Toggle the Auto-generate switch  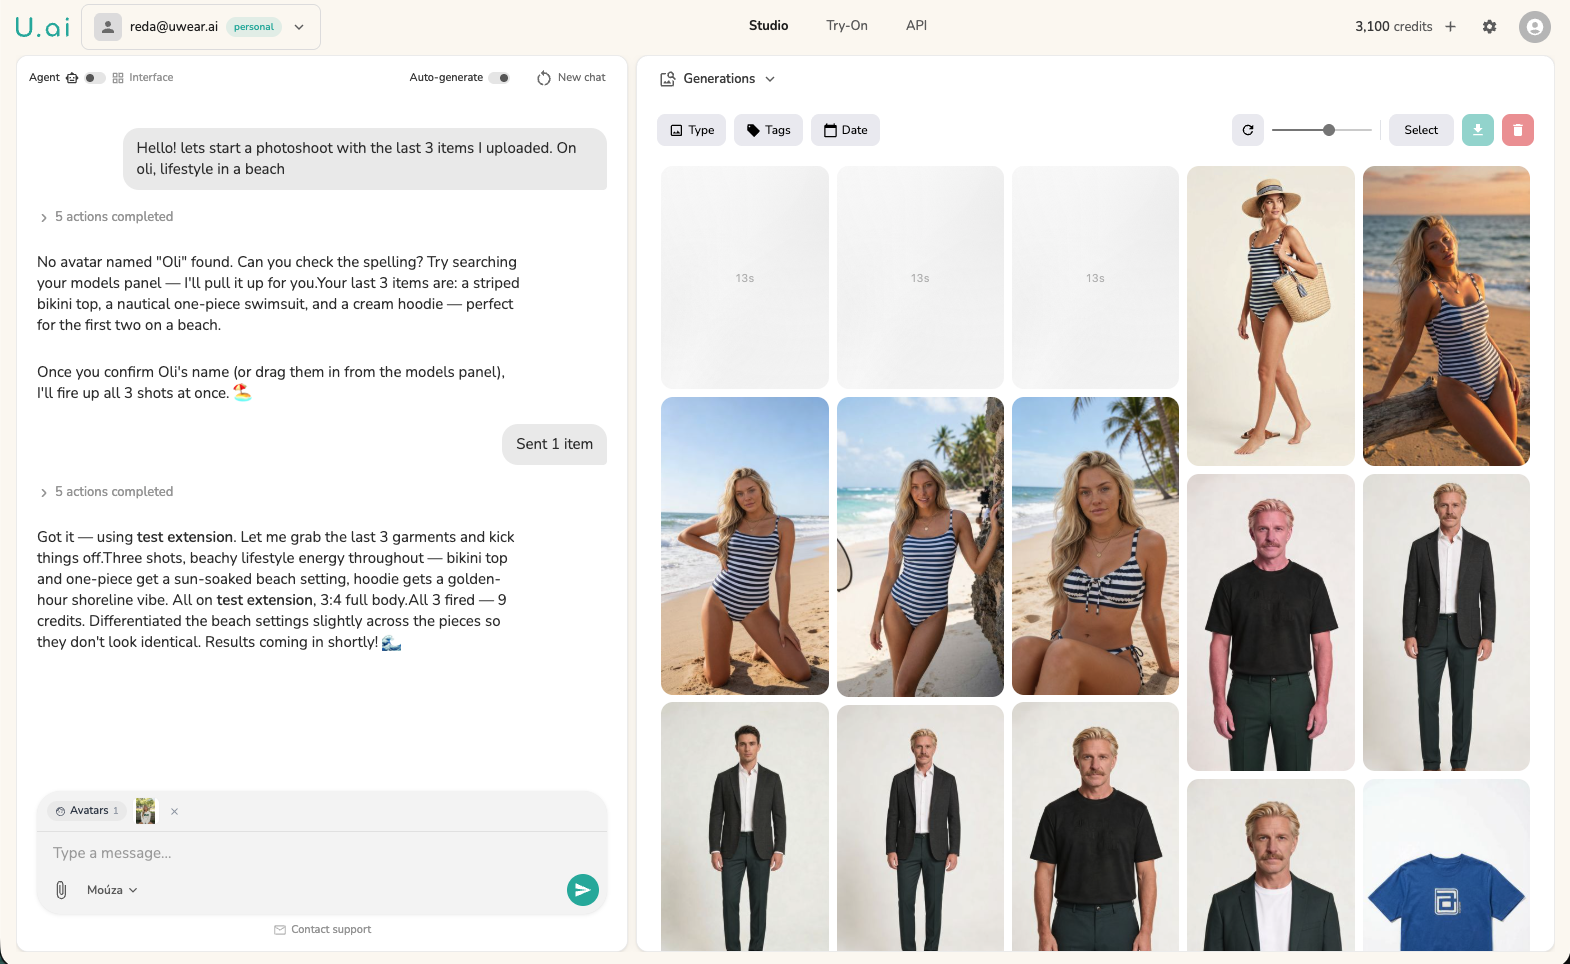click(x=500, y=78)
